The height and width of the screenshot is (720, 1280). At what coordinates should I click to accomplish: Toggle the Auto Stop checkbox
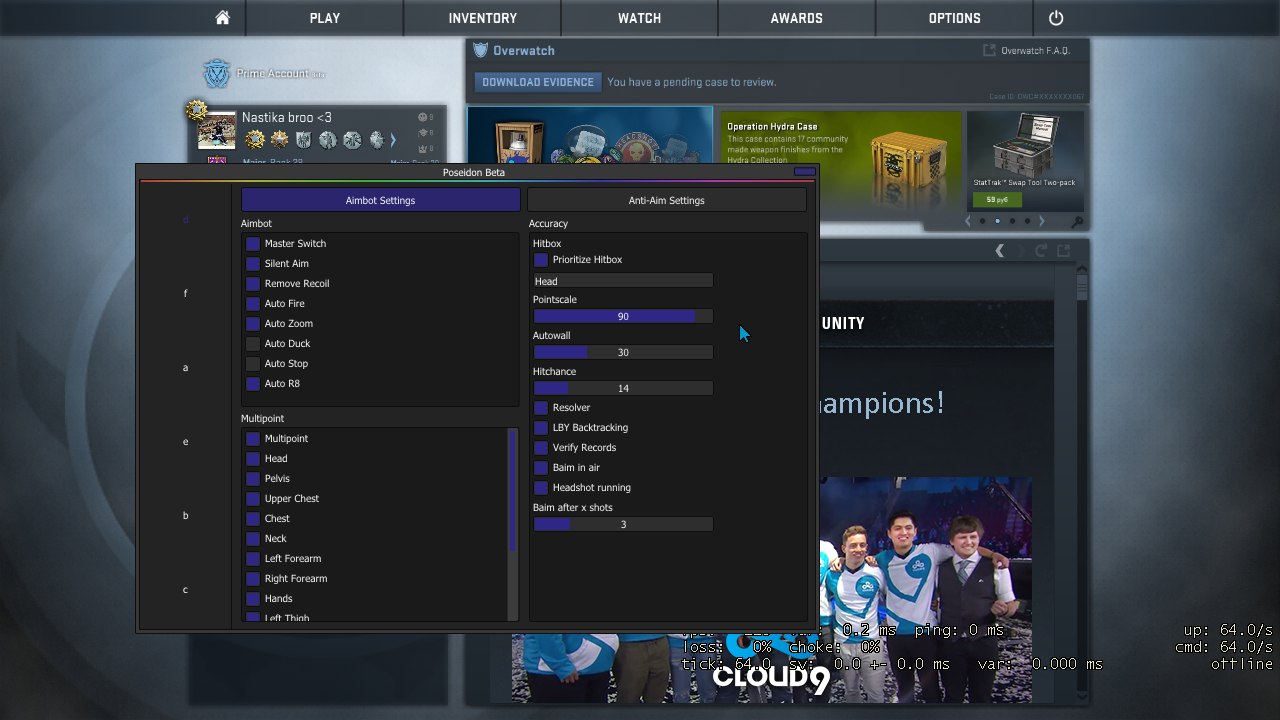(x=253, y=364)
